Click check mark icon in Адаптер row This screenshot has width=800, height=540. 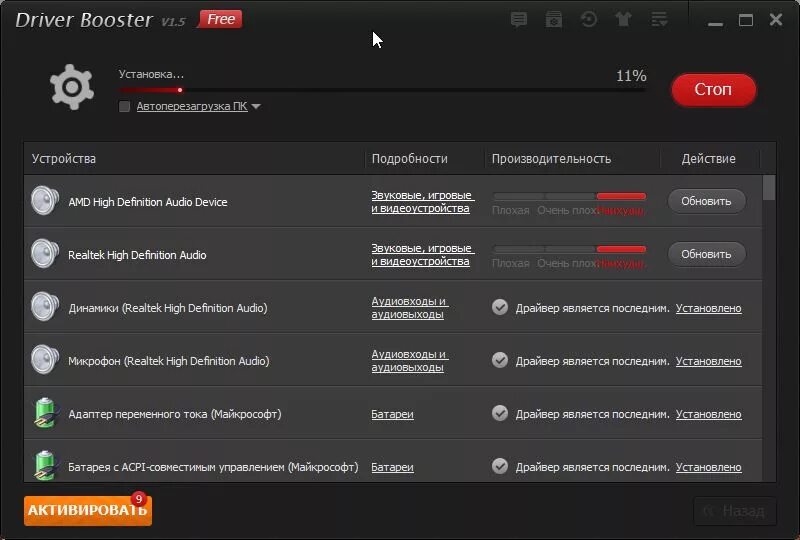500,413
